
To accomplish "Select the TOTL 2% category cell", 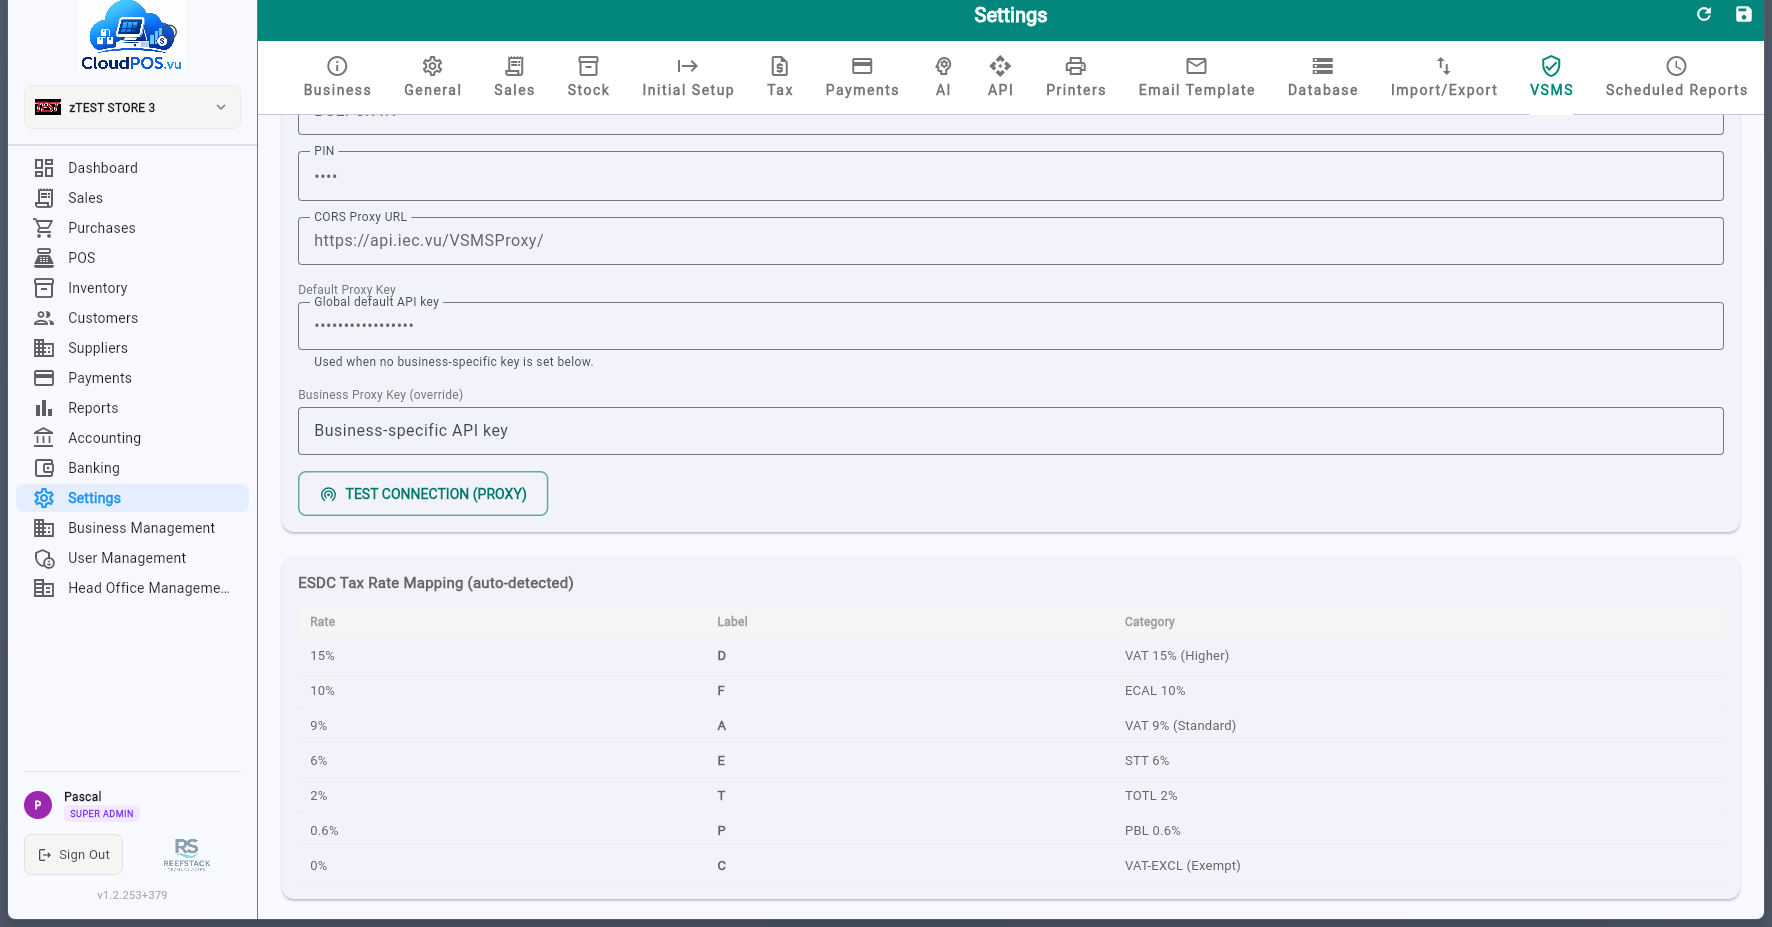I will (x=1151, y=796).
